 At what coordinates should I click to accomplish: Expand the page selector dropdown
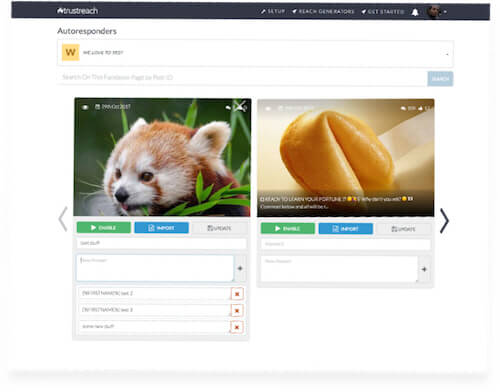tap(447, 54)
